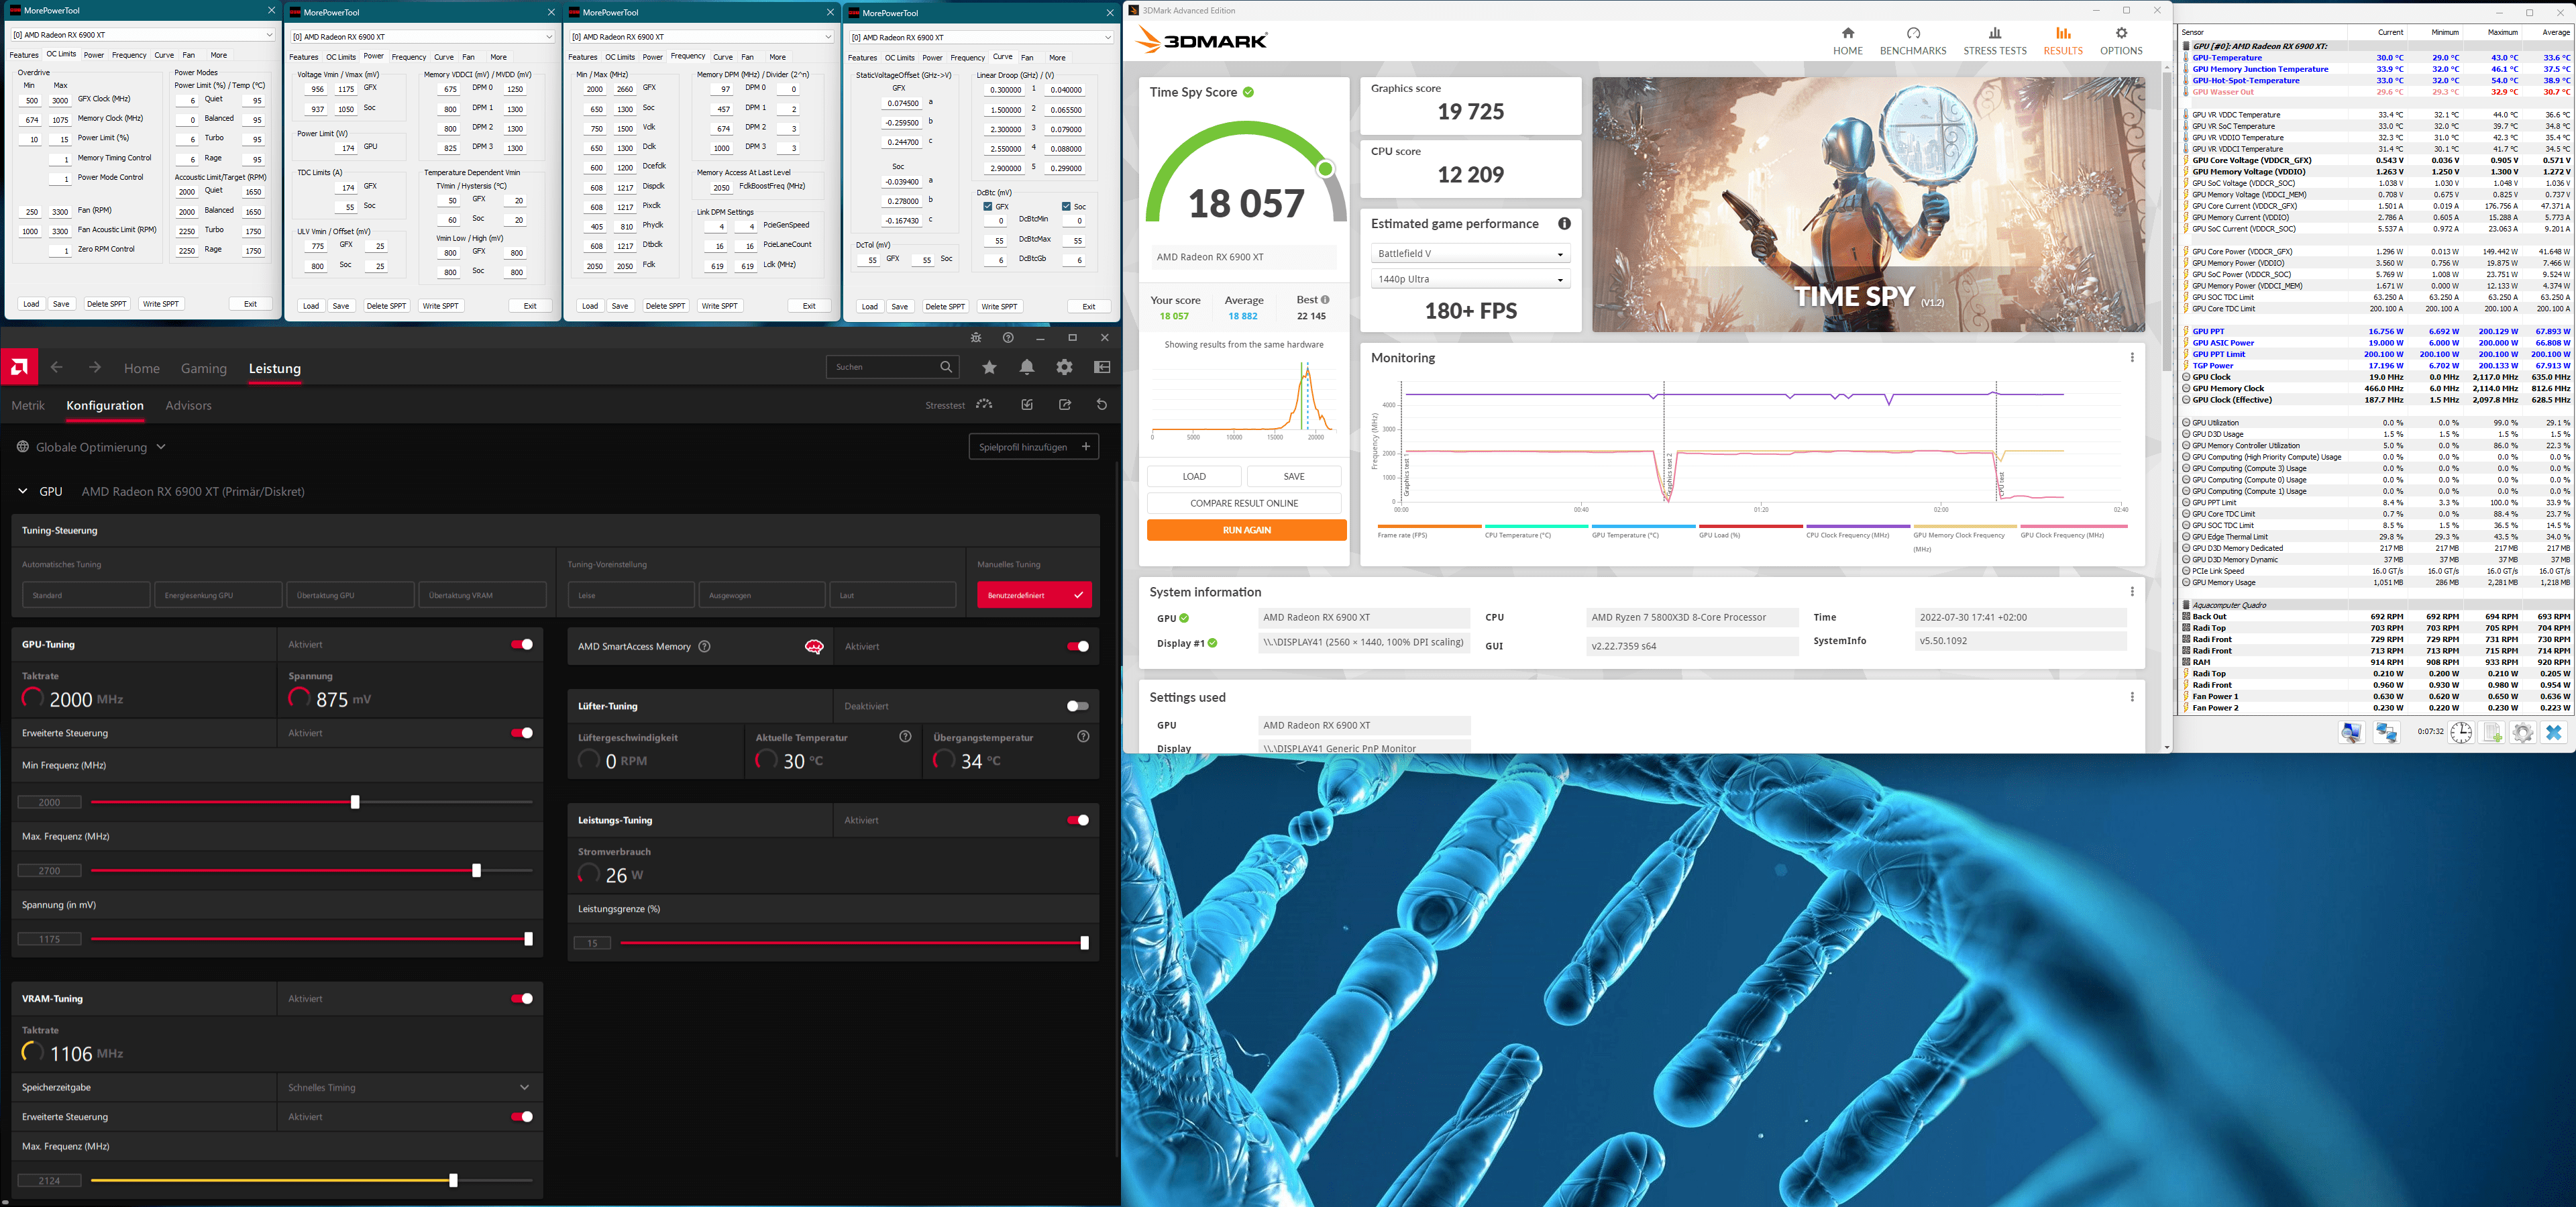
Task: Open GPU selector in third MorePowerTool window
Action: (701, 37)
